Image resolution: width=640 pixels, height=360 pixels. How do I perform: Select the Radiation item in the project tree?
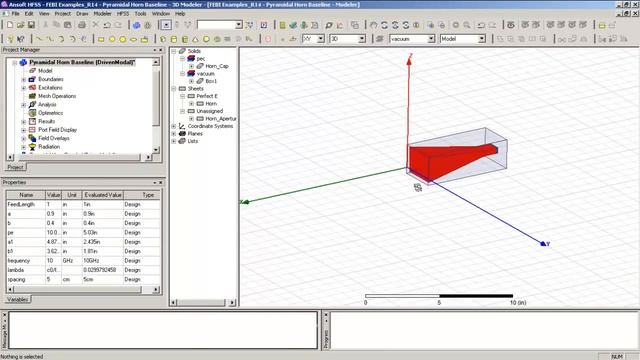coord(49,147)
